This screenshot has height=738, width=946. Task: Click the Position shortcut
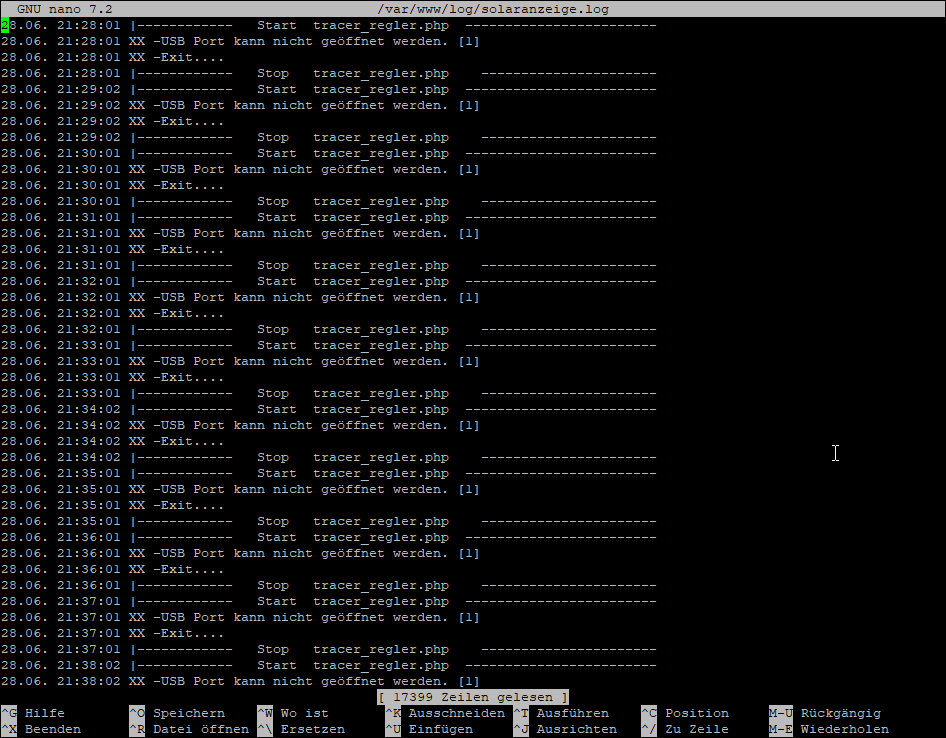point(696,713)
